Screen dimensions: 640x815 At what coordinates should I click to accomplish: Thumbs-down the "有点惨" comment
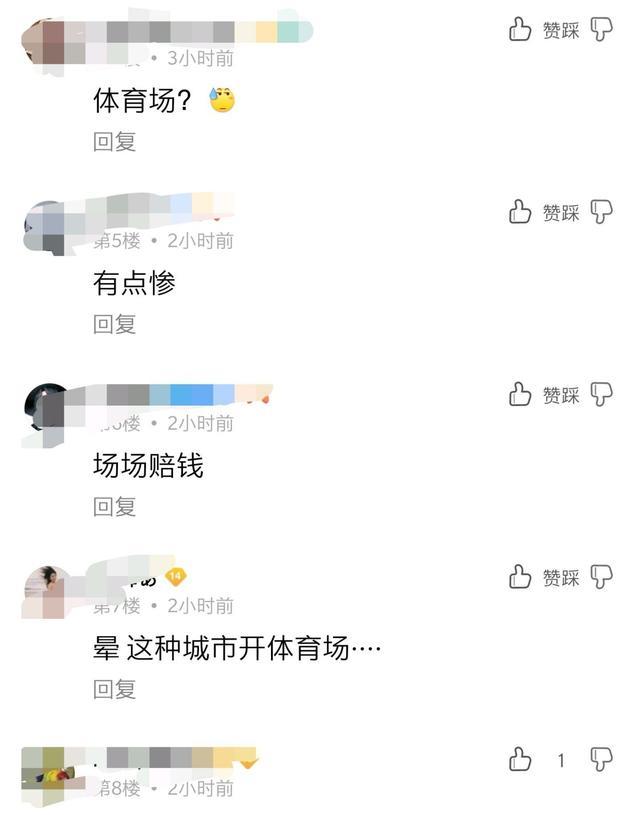click(x=602, y=212)
